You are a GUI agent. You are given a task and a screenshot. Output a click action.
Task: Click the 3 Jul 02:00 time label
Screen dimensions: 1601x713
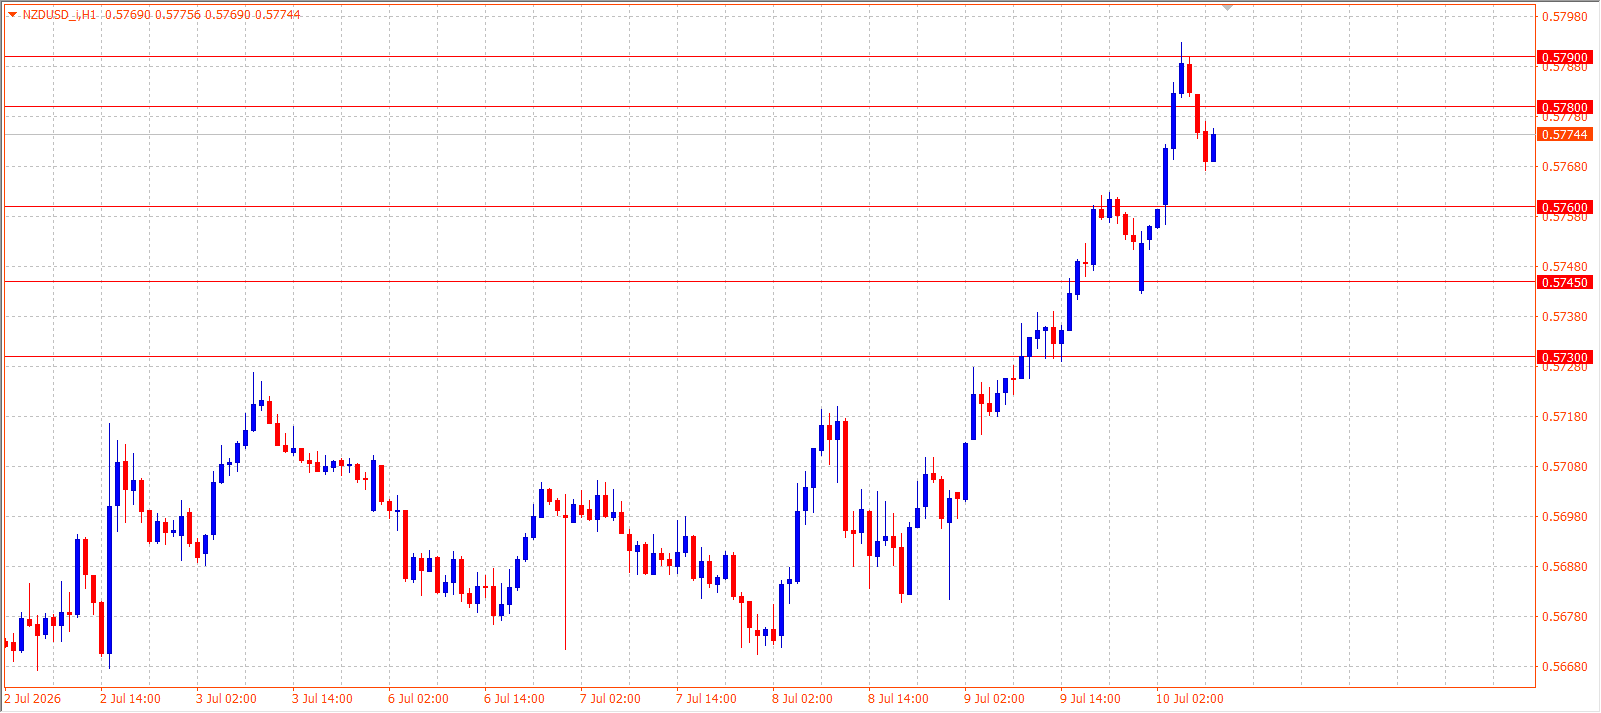click(226, 699)
